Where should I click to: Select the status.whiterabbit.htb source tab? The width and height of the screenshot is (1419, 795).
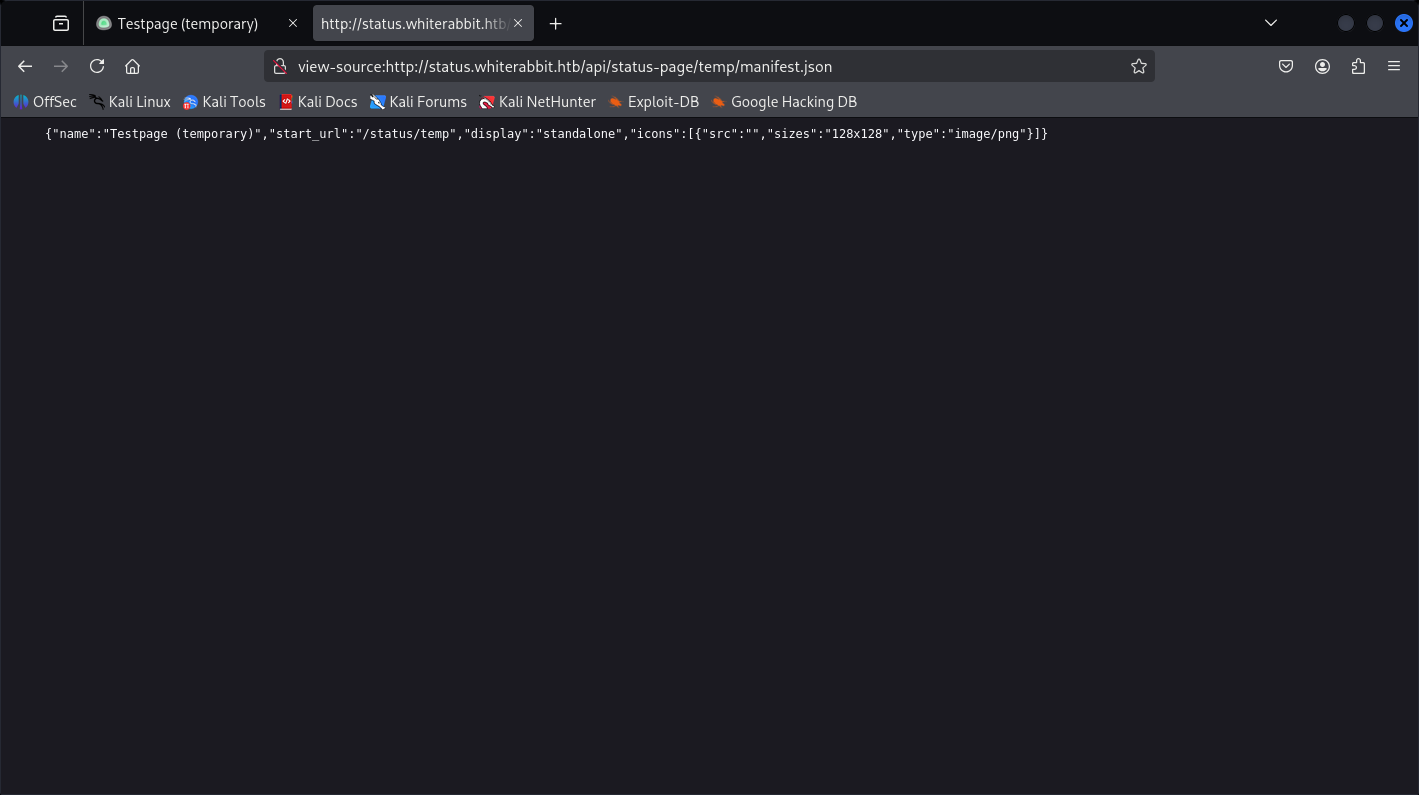coord(412,23)
